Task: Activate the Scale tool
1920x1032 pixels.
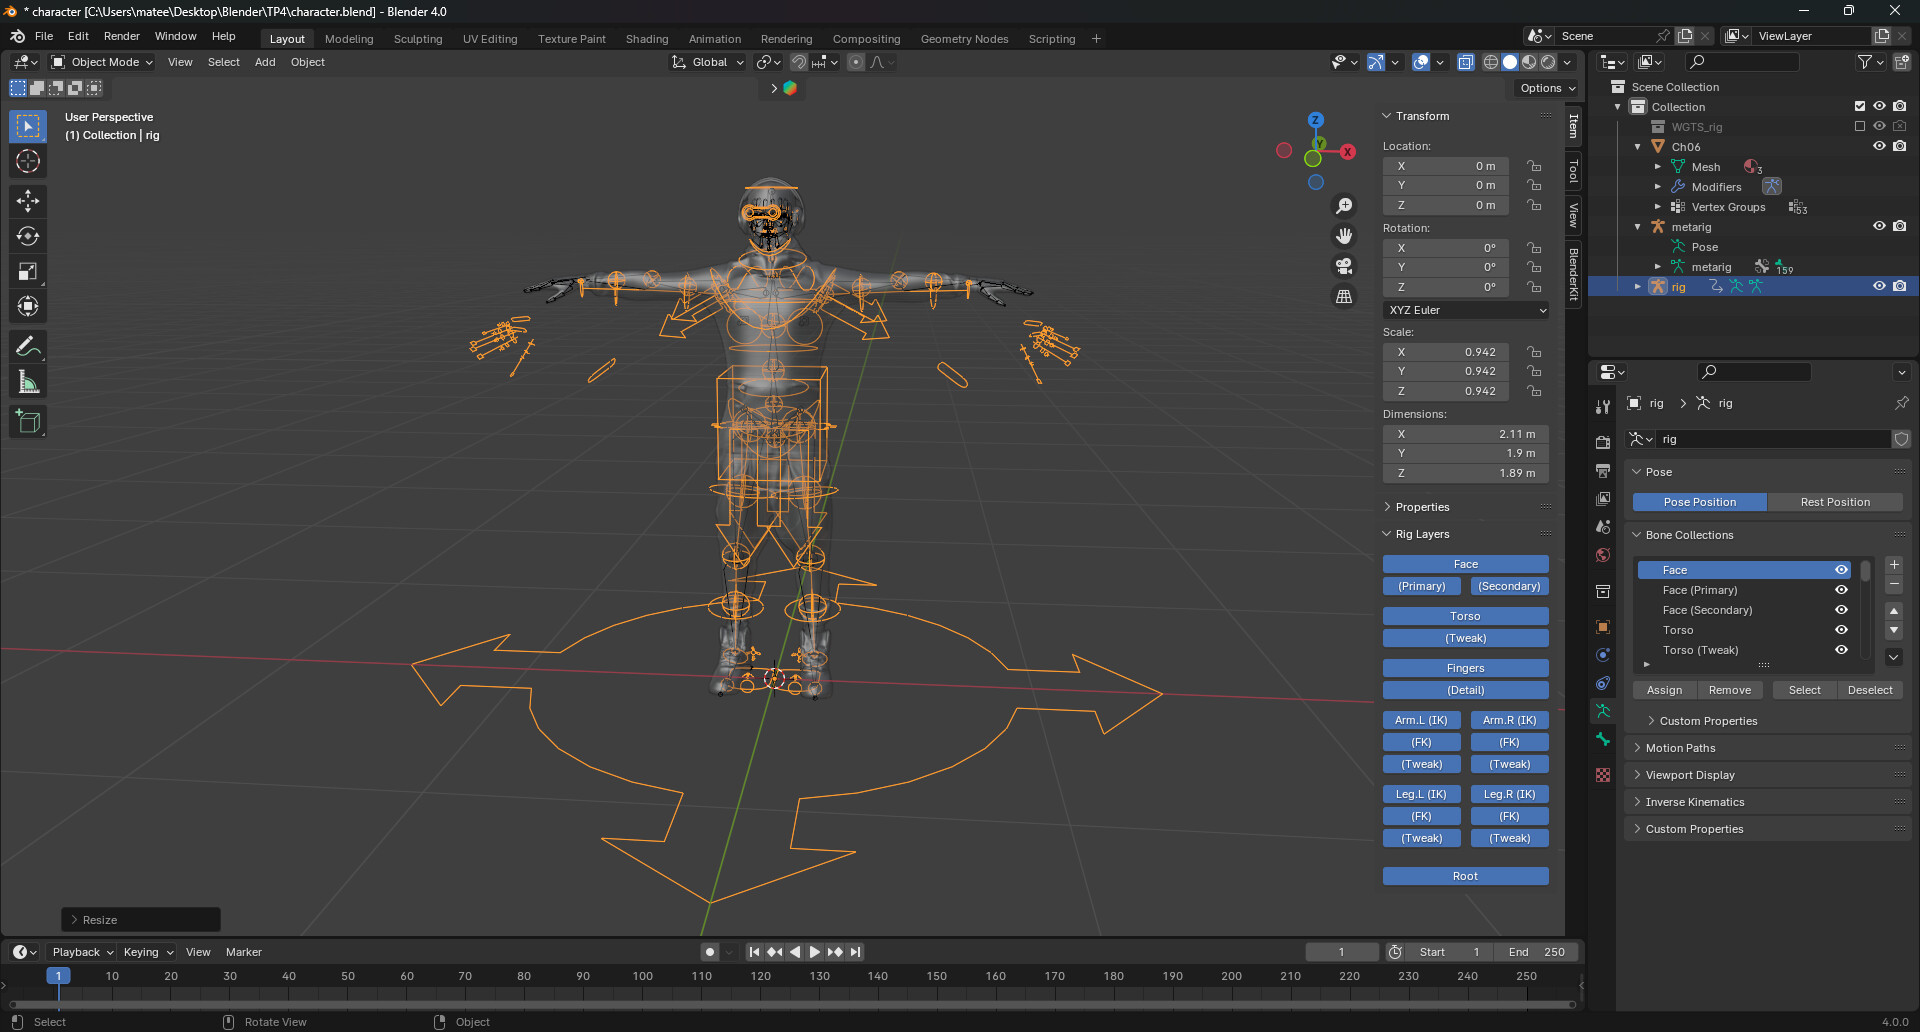Action: 28,271
